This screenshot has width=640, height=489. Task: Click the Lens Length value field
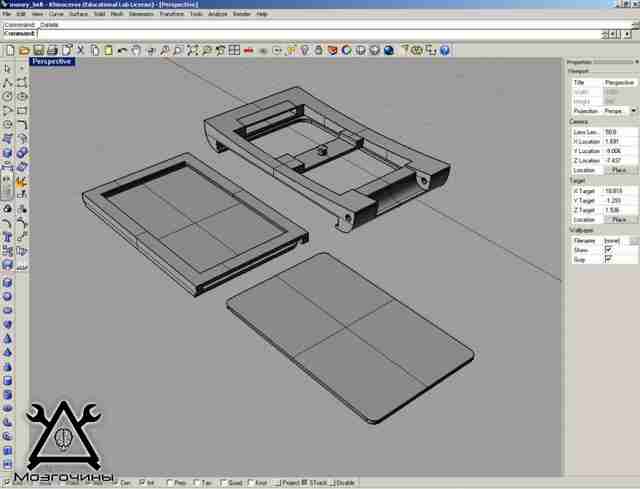point(620,132)
